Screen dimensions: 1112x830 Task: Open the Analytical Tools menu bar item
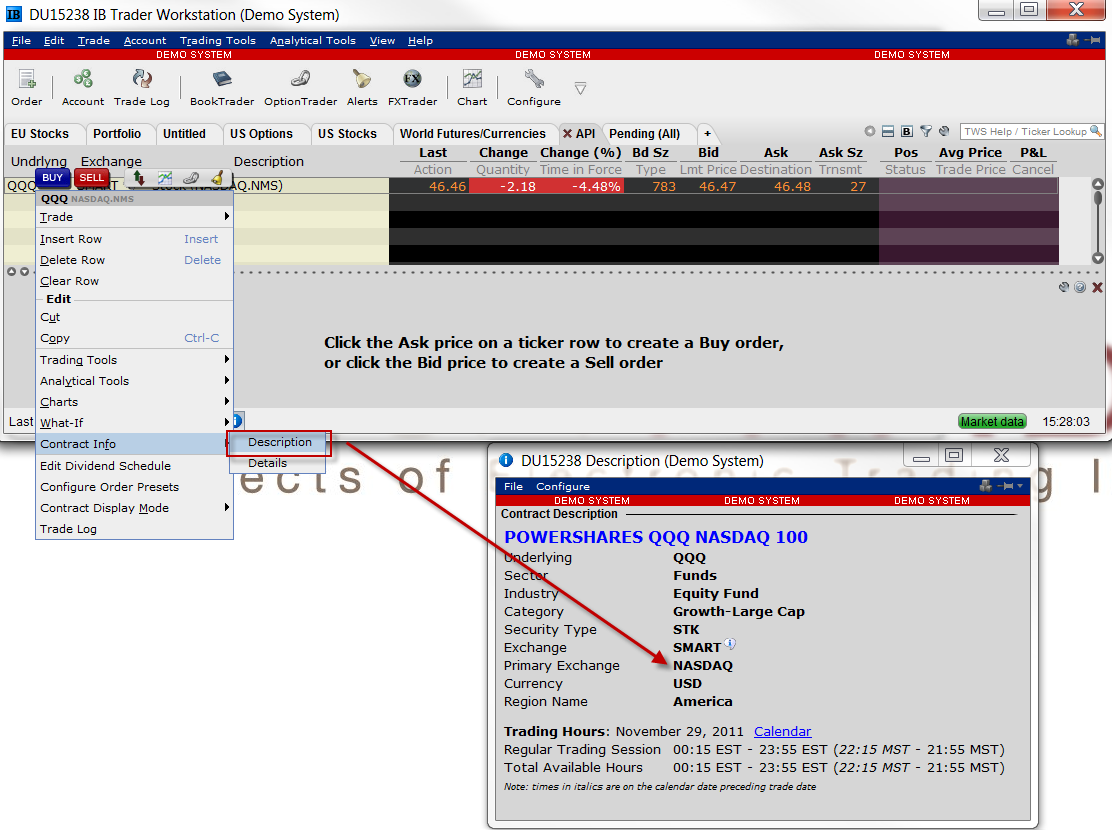[x=313, y=40]
